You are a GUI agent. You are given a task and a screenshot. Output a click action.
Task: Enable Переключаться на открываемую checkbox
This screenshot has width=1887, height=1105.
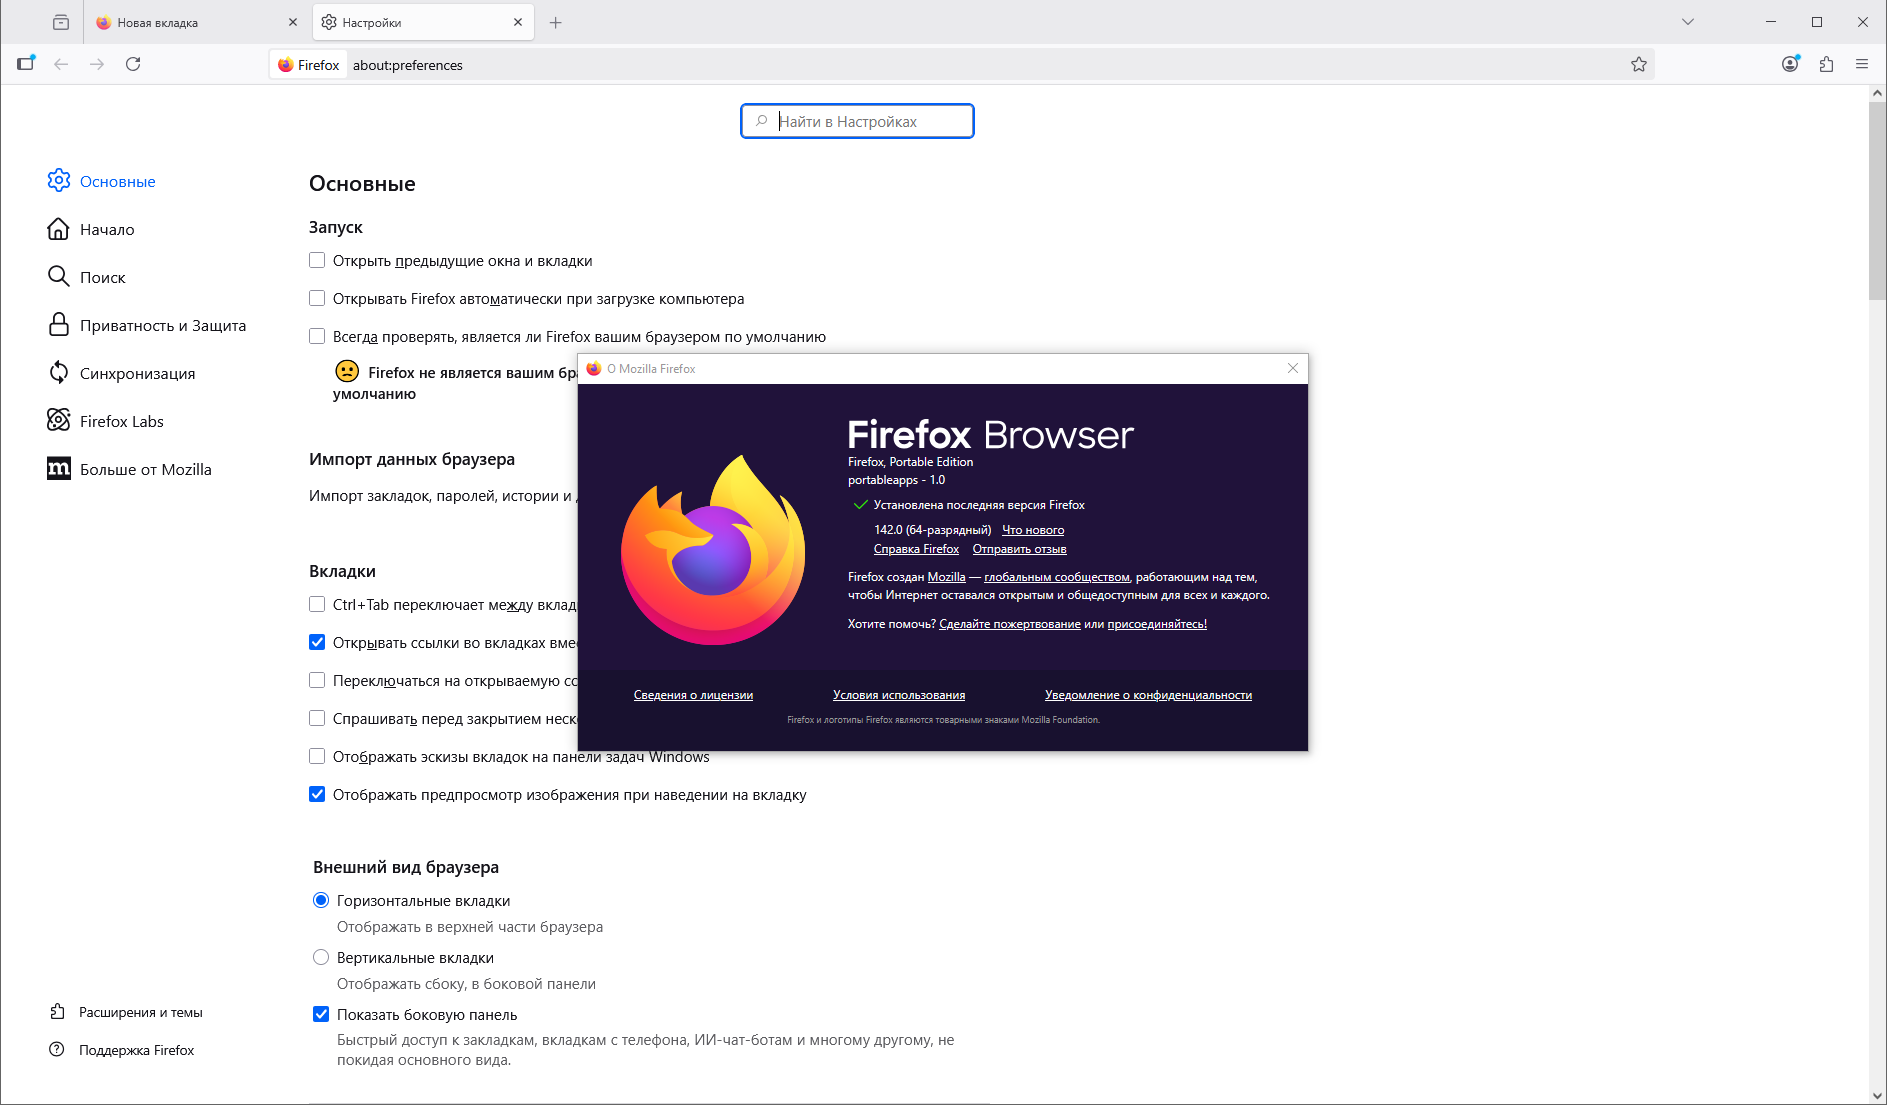click(x=317, y=680)
